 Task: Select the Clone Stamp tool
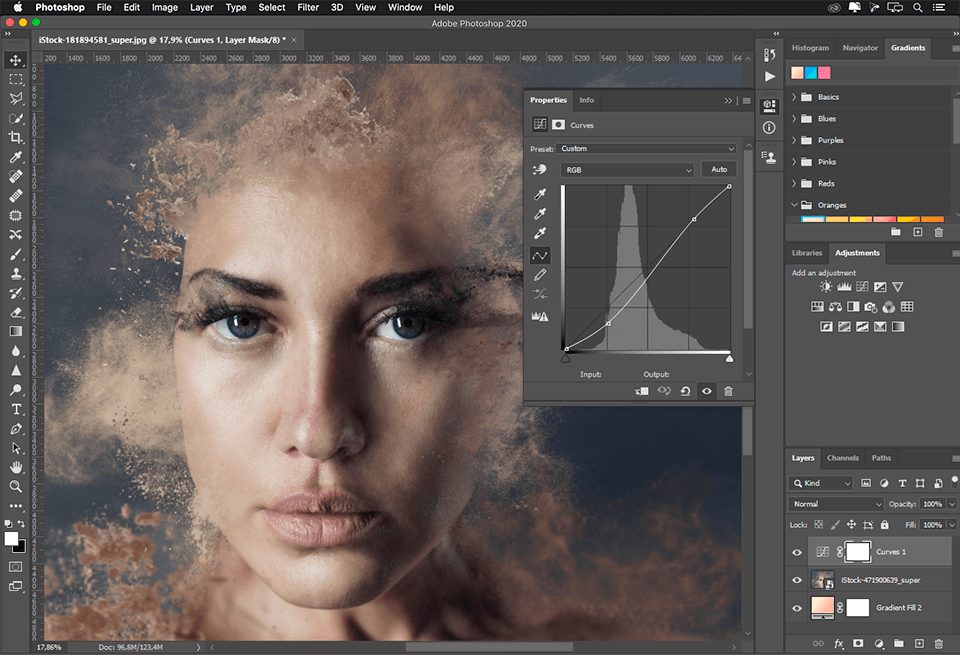[14, 274]
